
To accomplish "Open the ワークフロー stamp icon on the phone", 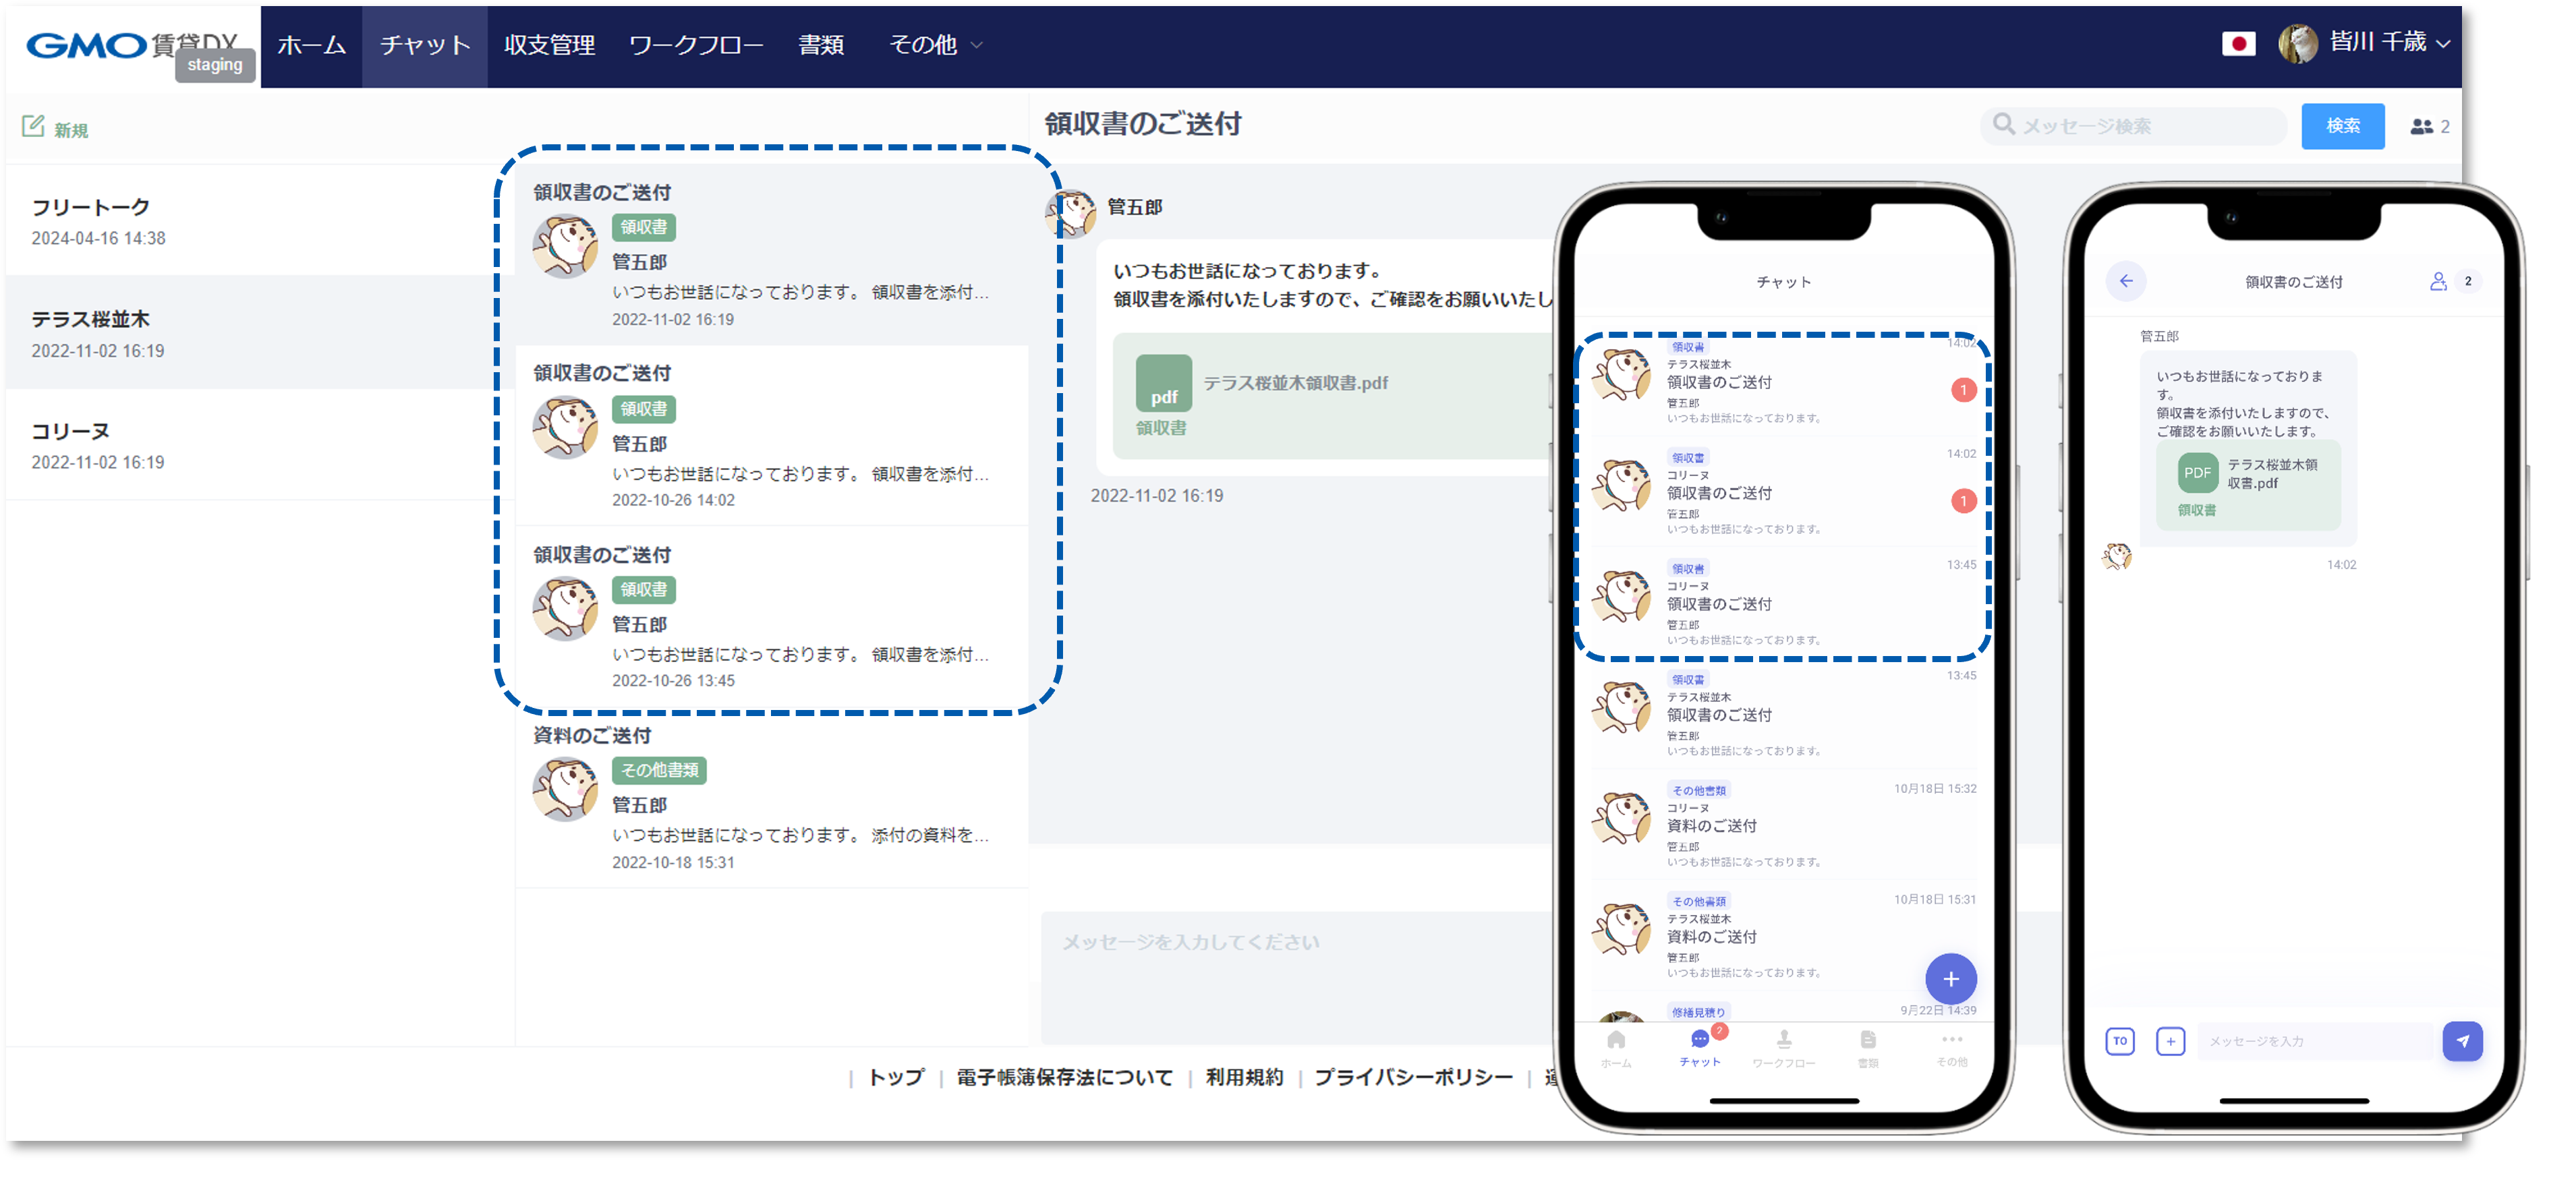I will pos(1785,1043).
